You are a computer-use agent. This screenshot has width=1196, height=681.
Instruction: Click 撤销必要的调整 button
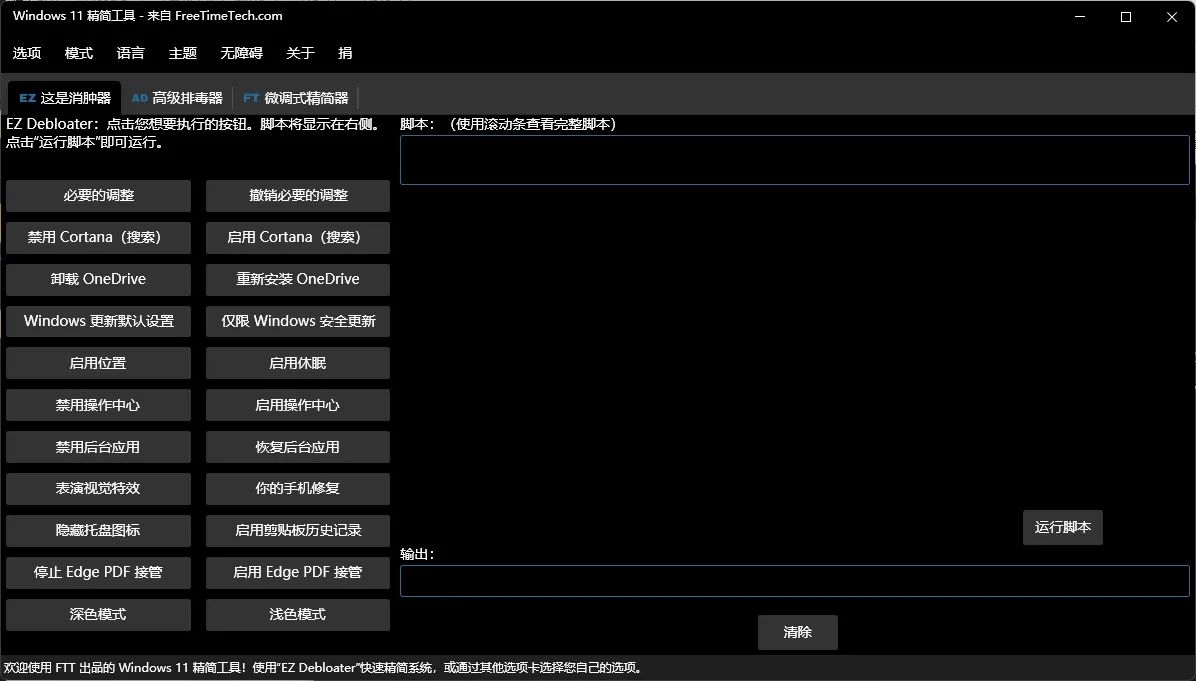[297, 196]
